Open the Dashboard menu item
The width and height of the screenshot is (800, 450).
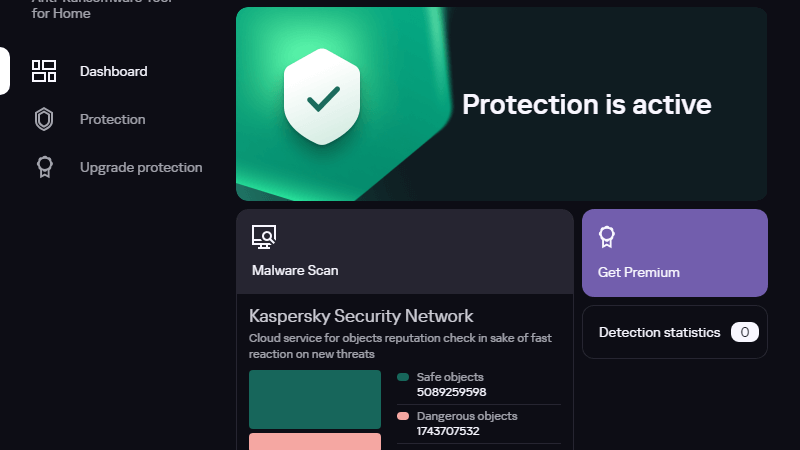(x=114, y=71)
